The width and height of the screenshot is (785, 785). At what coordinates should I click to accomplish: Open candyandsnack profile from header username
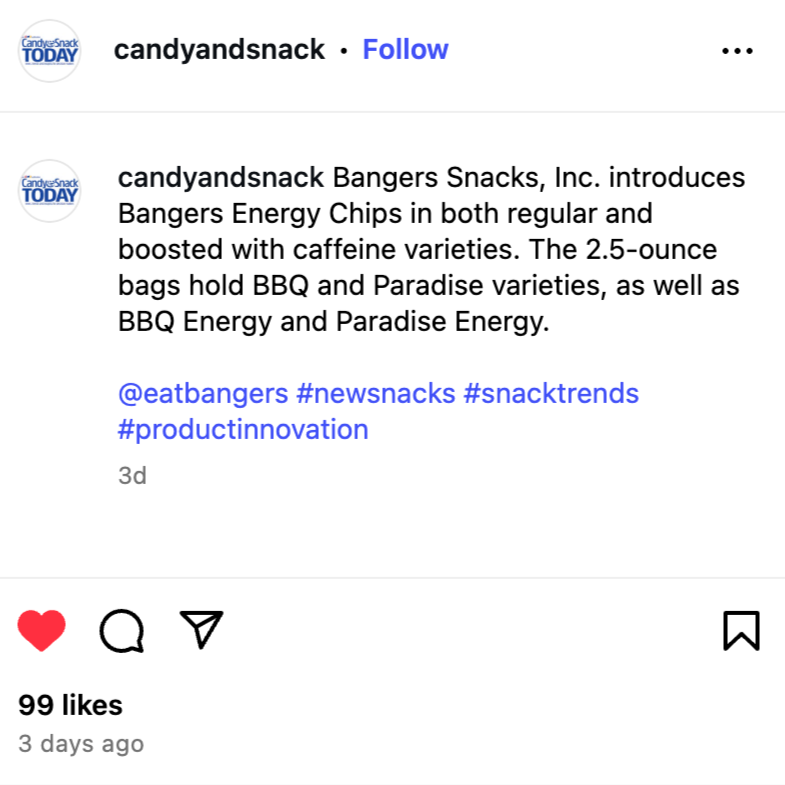[219, 50]
